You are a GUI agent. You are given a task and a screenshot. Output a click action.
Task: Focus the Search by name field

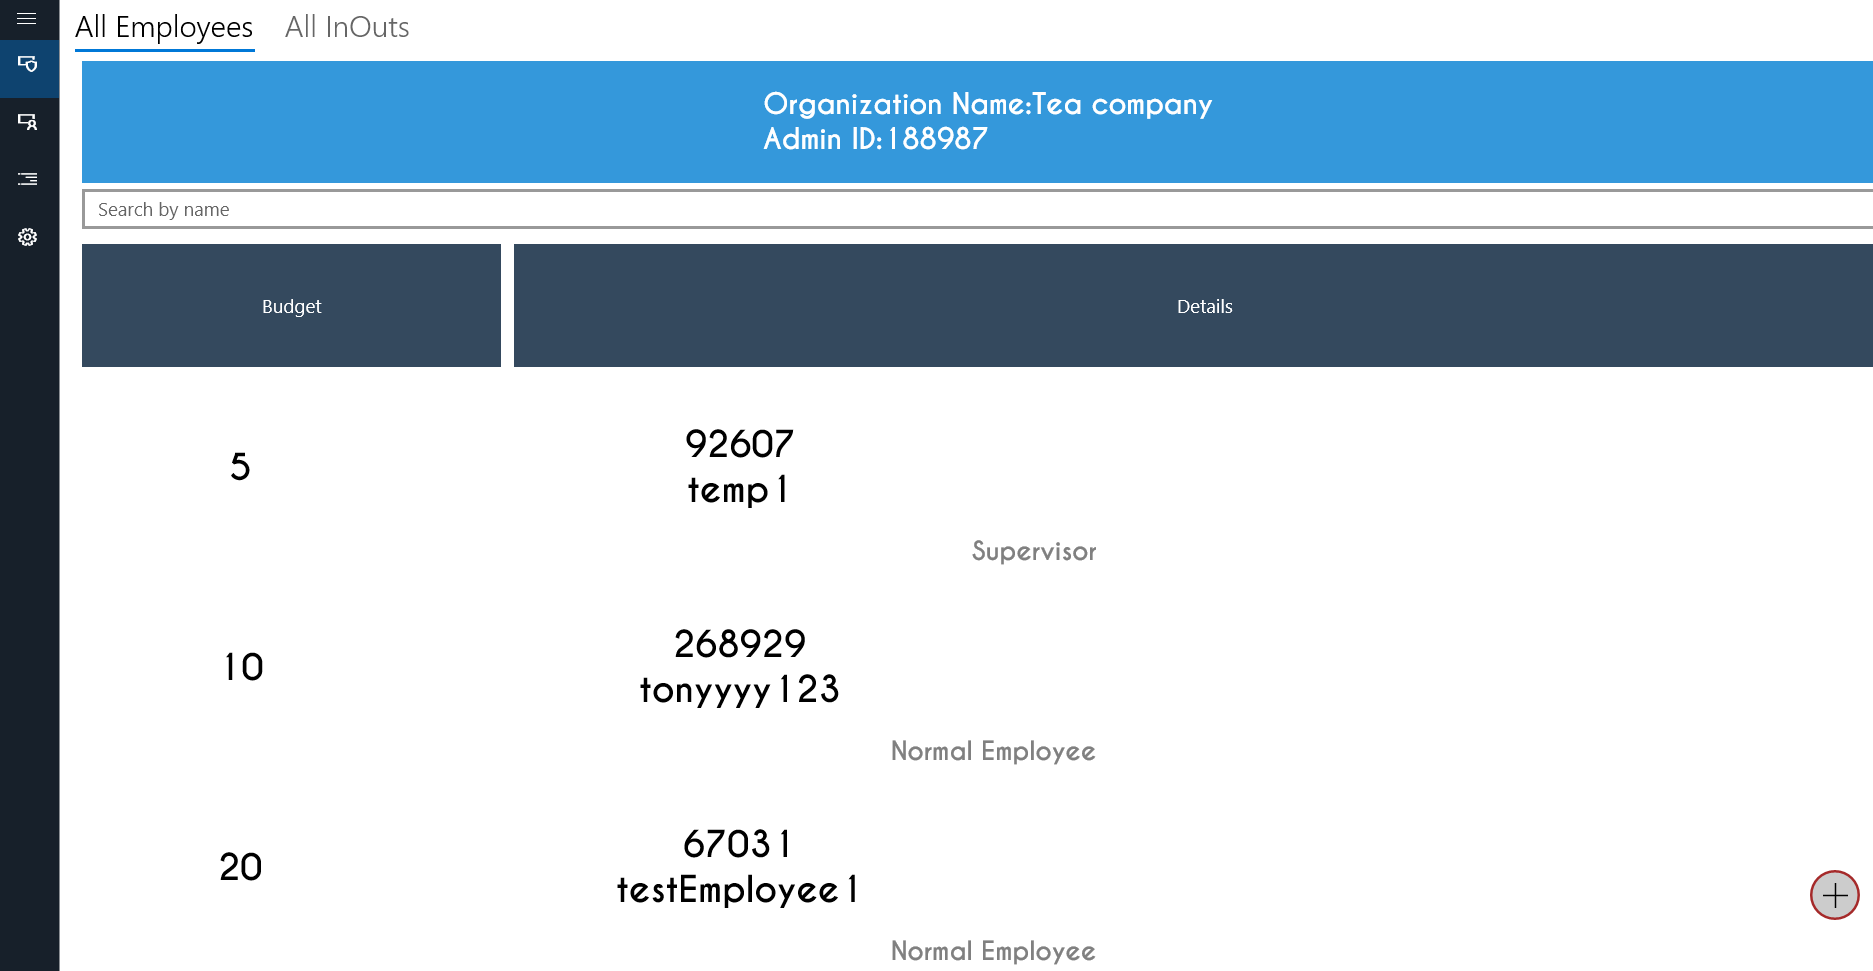pyautogui.click(x=977, y=209)
